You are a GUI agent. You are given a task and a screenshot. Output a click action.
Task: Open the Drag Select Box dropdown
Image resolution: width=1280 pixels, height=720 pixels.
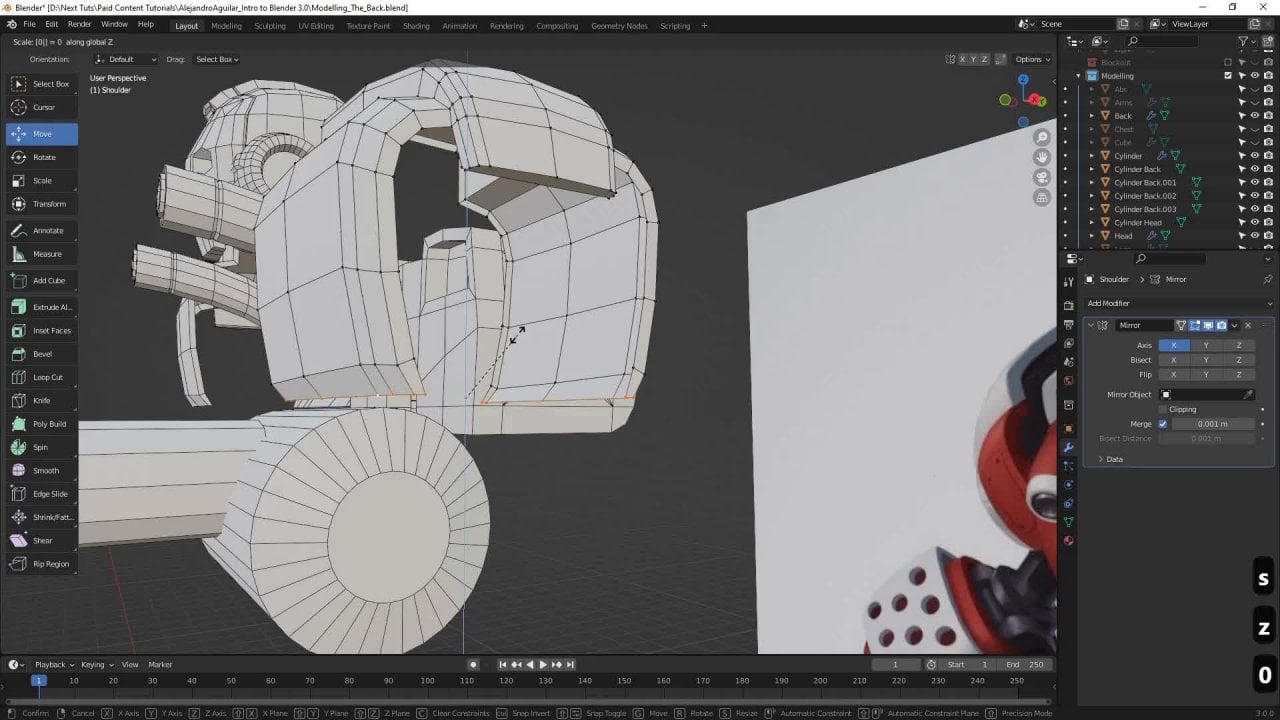click(216, 59)
